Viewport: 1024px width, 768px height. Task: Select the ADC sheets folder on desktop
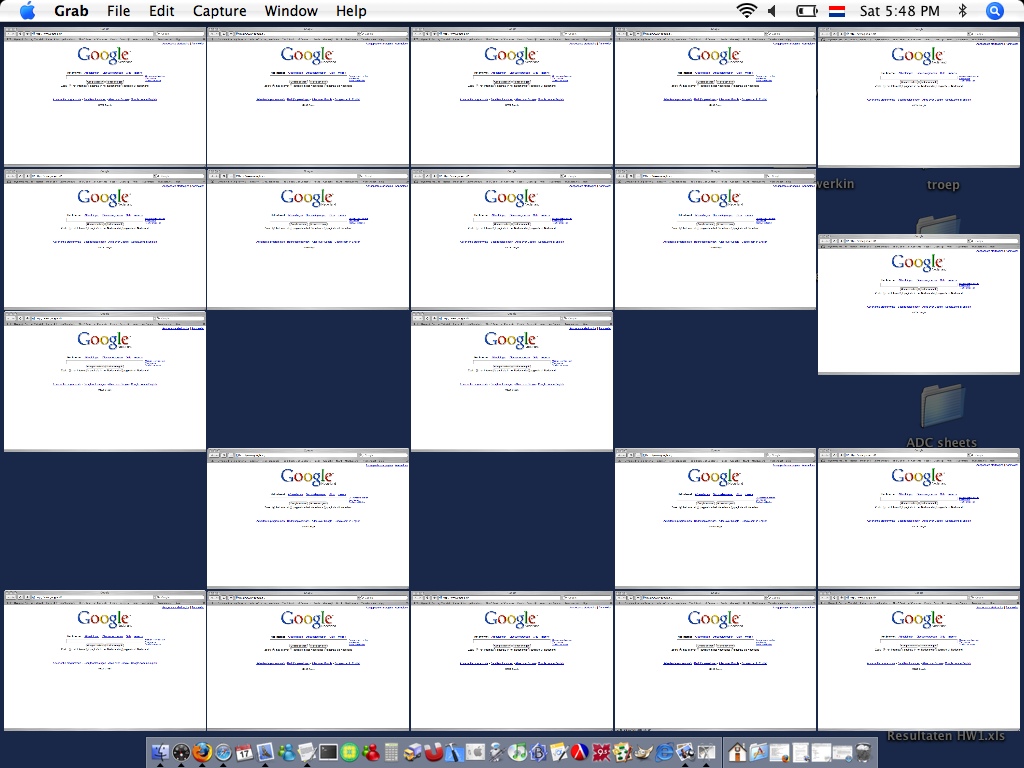pyautogui.click(x=942, y=407)
